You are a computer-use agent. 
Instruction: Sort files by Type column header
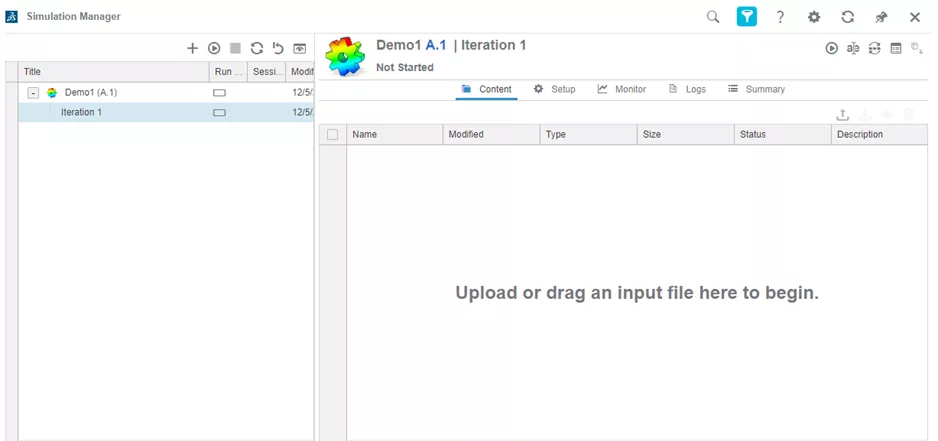point(589,135)
